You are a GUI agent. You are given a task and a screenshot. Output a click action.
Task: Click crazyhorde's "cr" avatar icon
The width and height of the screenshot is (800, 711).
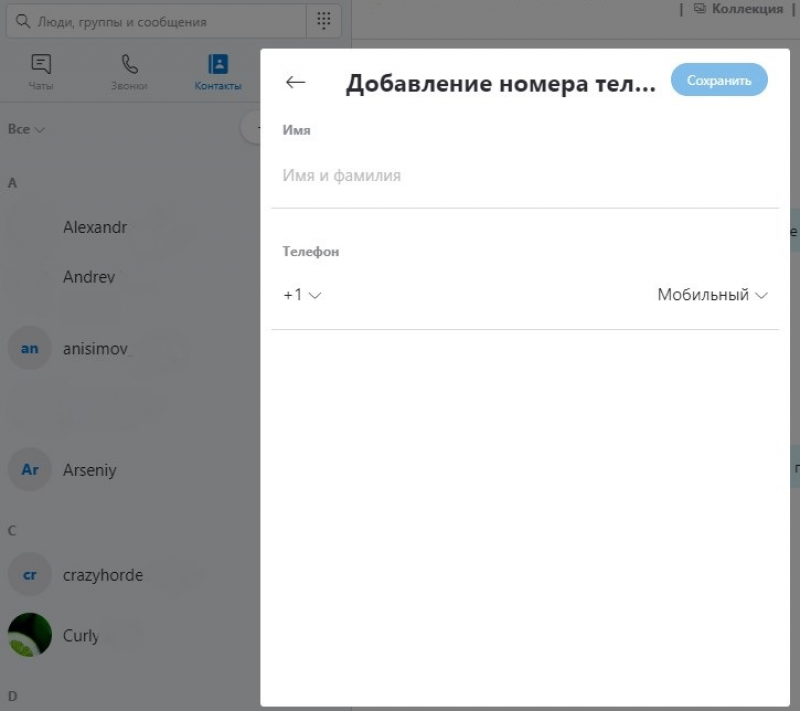click(29, 574)
